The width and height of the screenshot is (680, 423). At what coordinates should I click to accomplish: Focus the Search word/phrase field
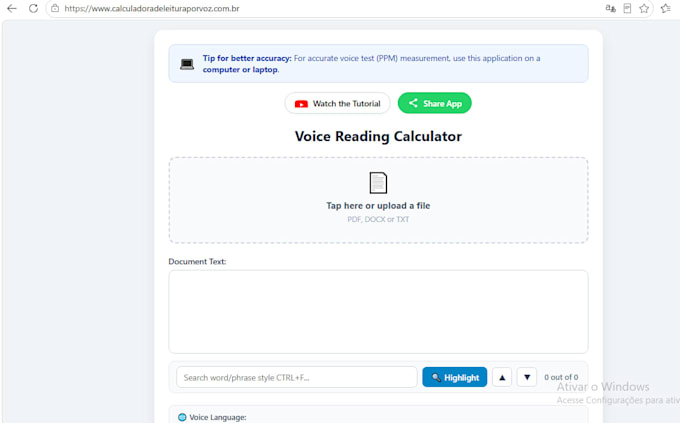click(x=297, y=377)
